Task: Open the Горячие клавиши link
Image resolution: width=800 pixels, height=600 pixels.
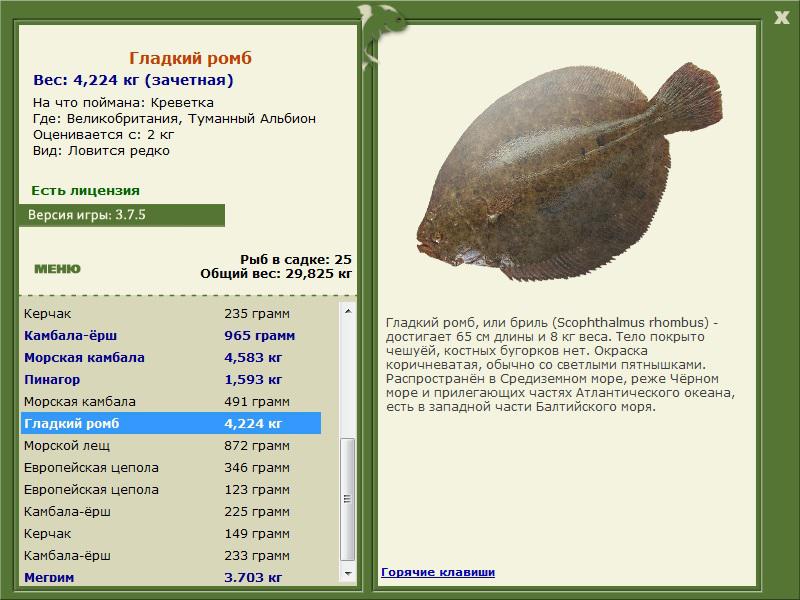Action: pos(438,572)
